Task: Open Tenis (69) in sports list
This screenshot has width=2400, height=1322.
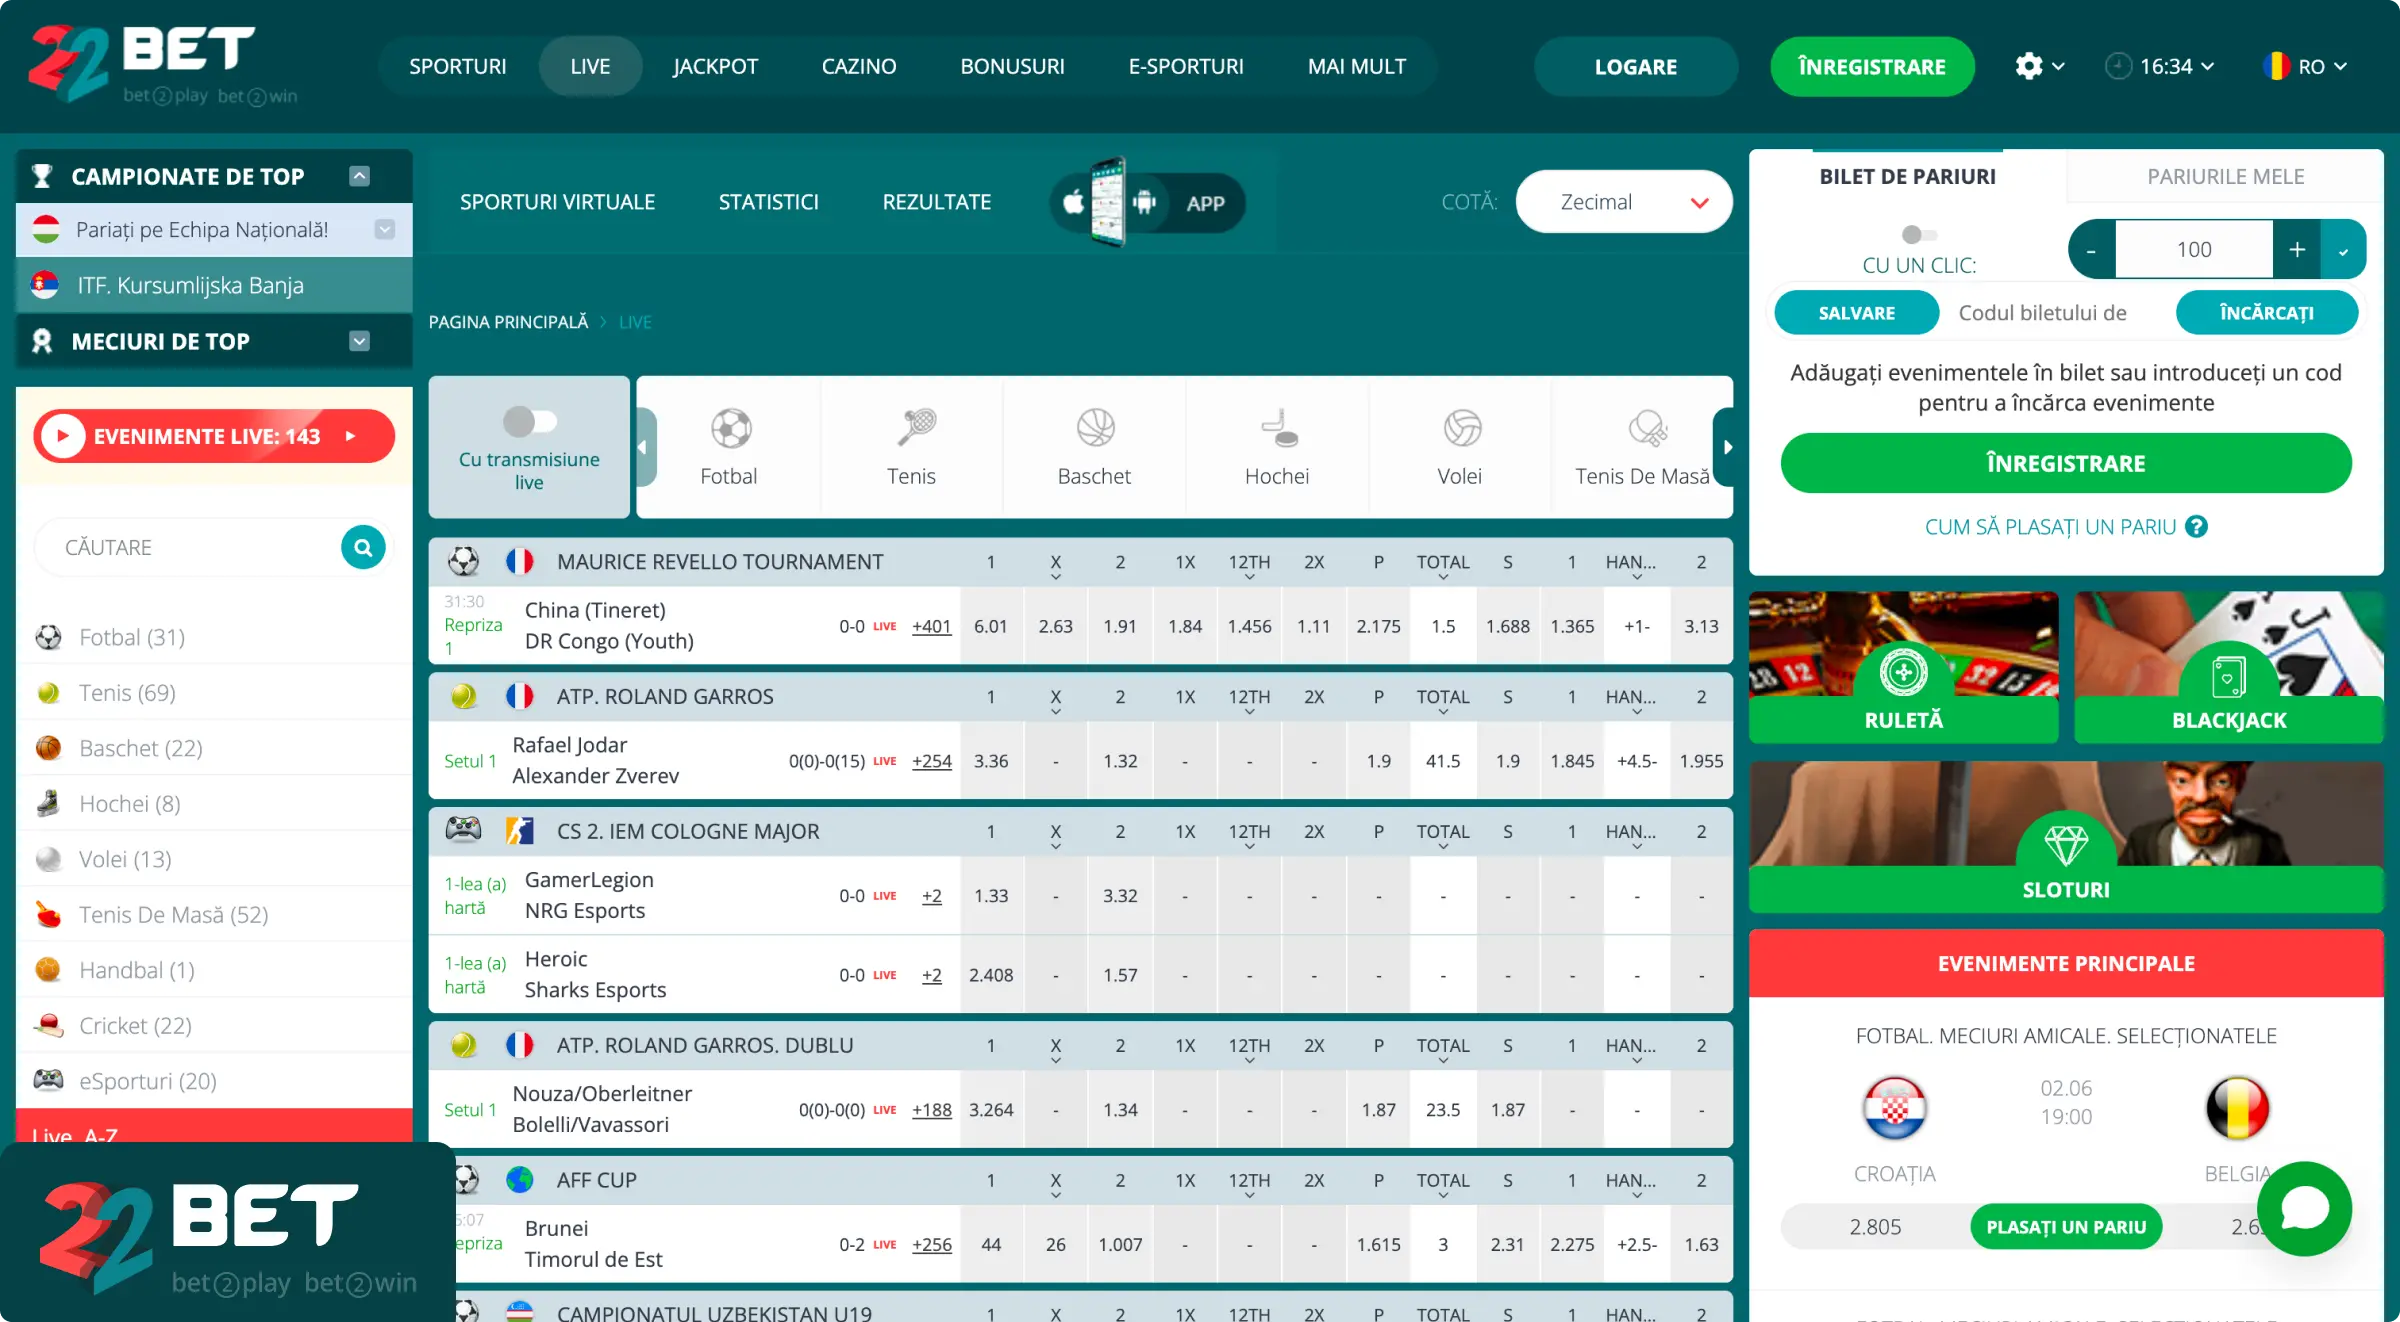Action: 214,692
